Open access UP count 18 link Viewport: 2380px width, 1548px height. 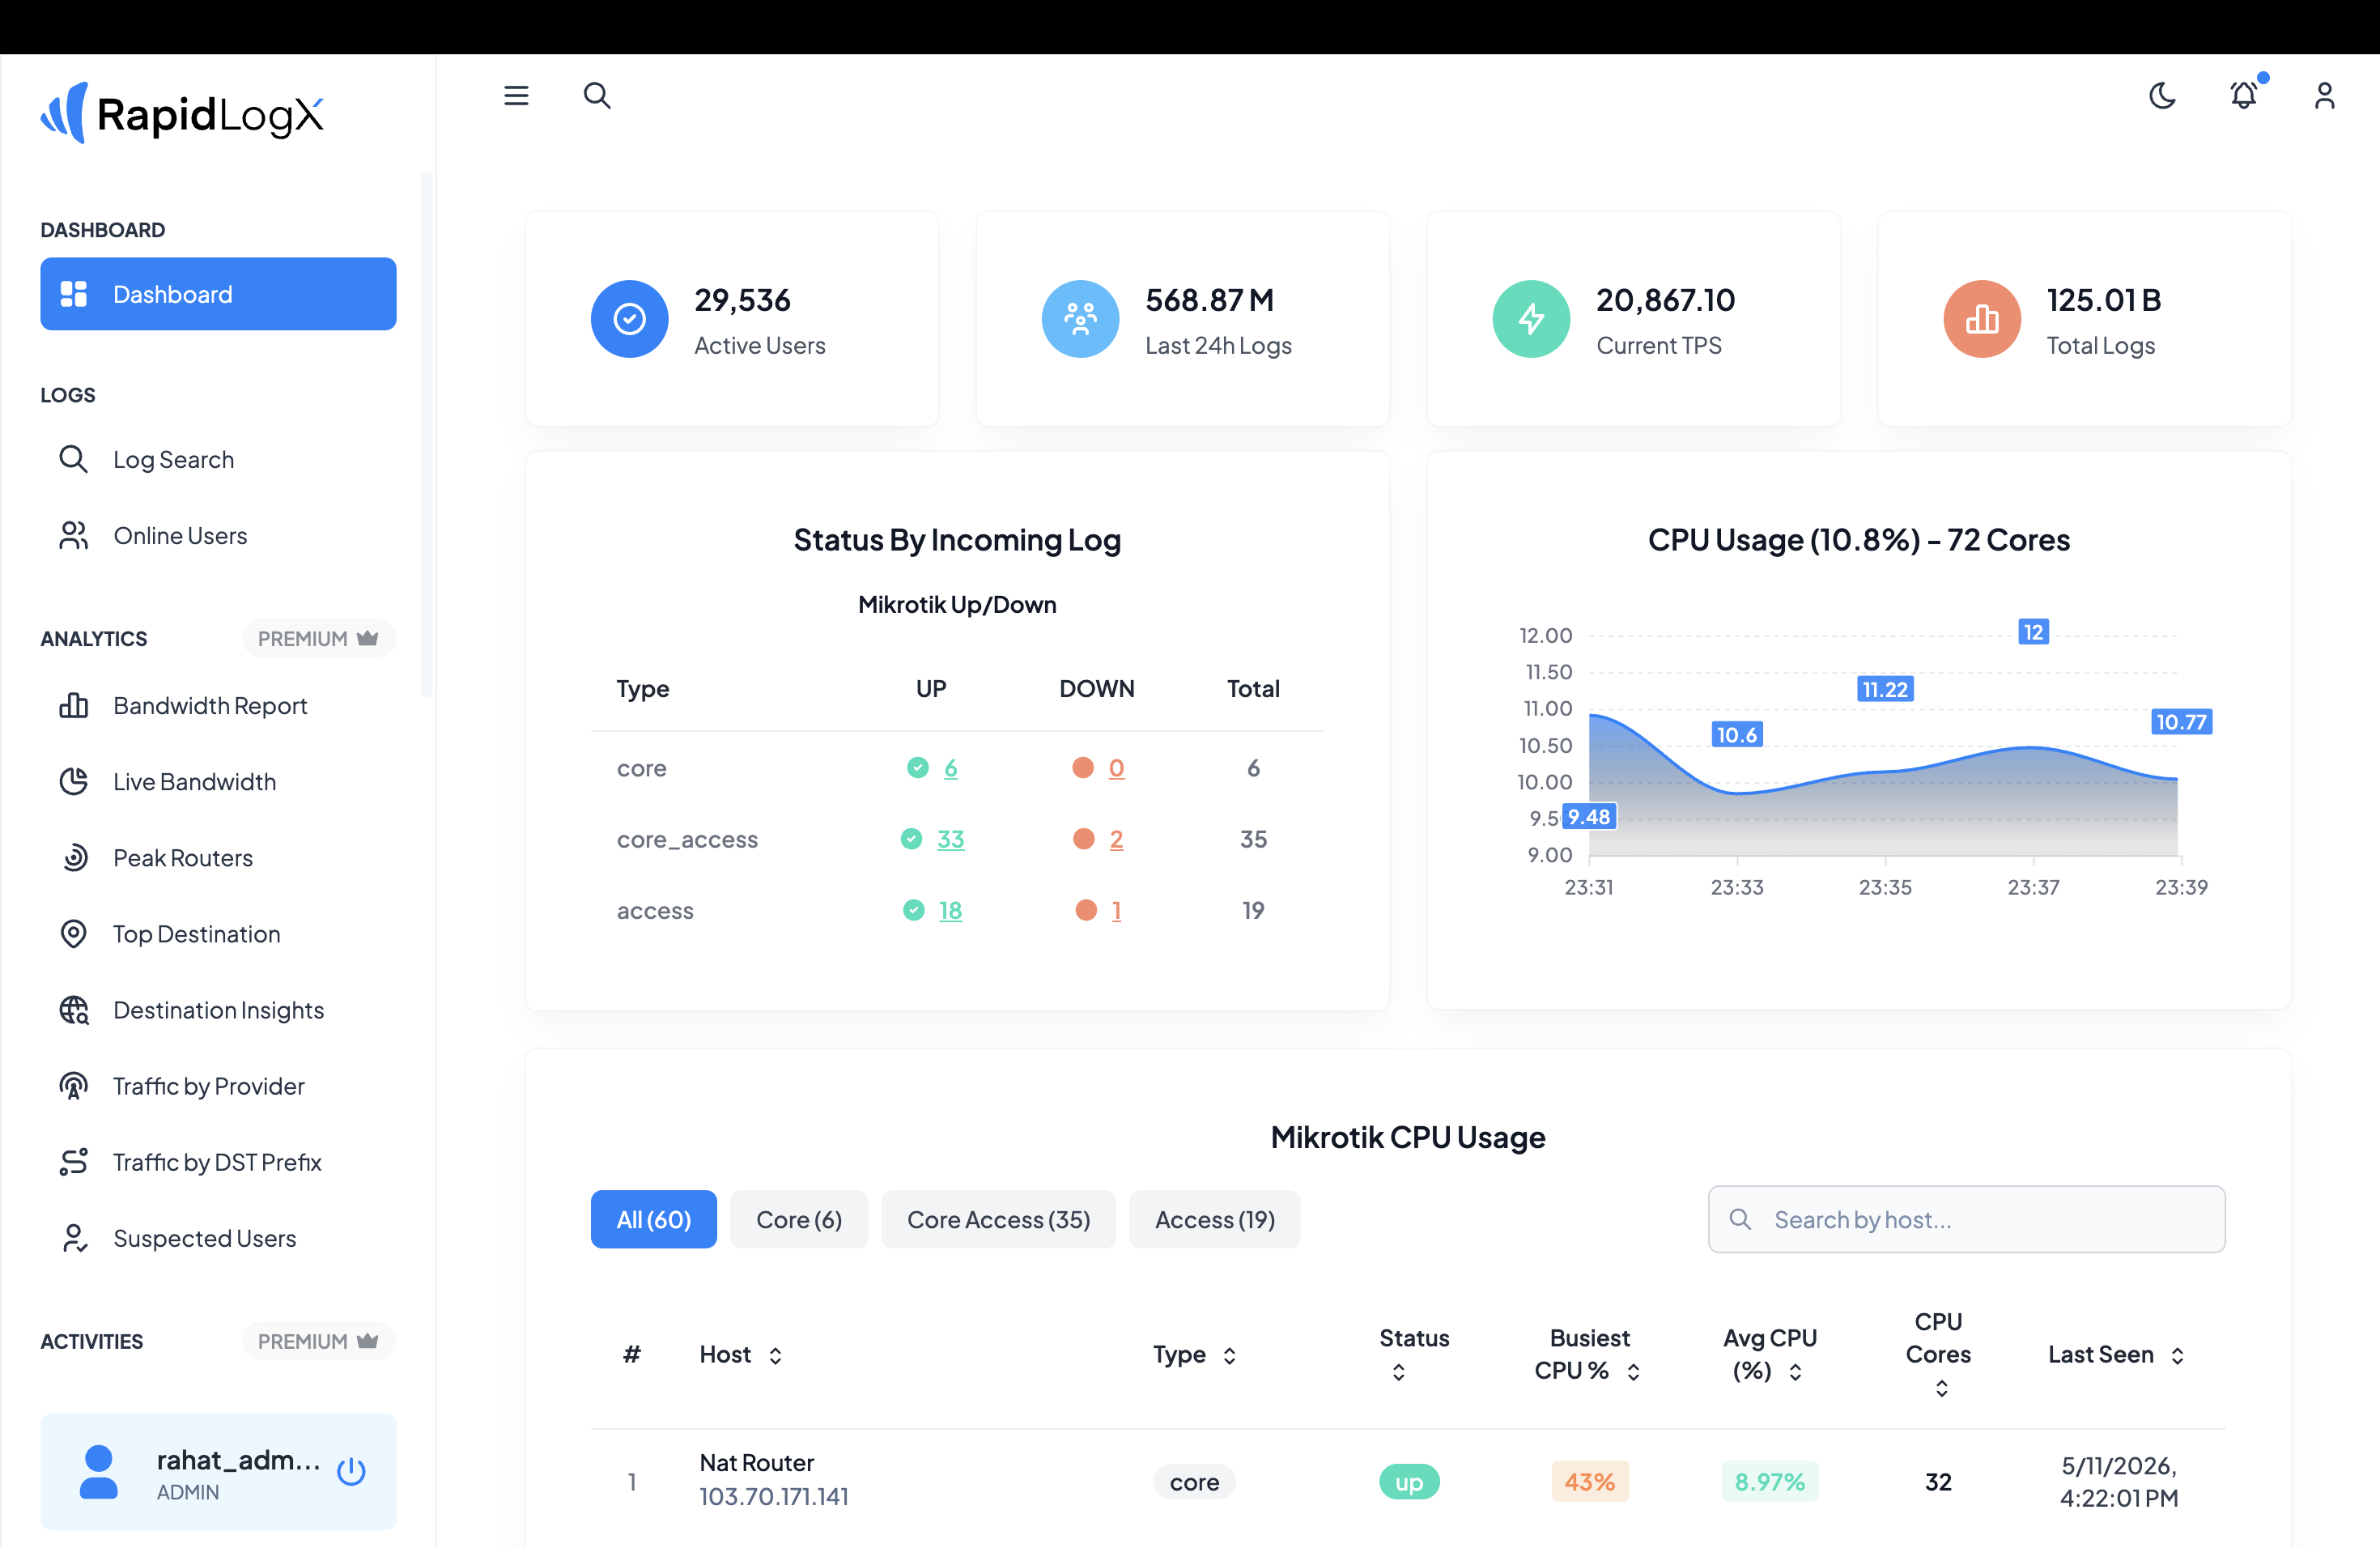click(x=950, y=910)
